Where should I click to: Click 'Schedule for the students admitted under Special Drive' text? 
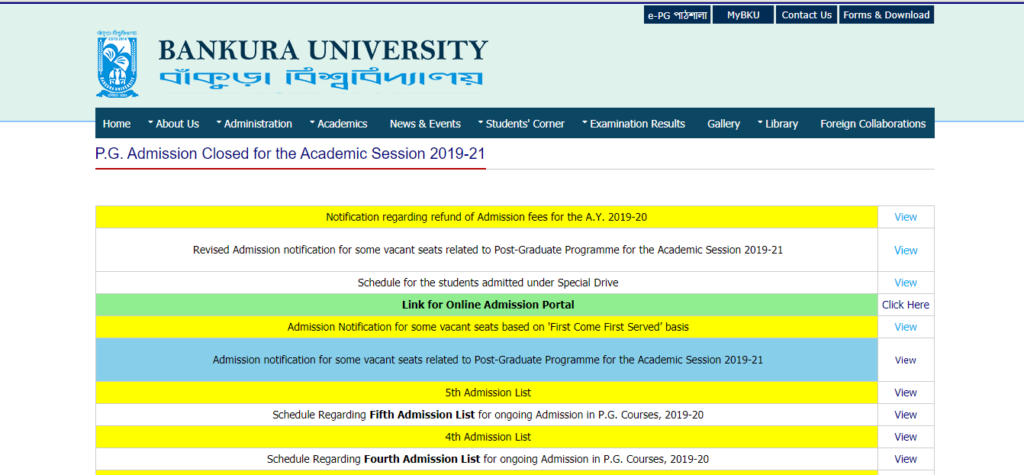(488, 283)
